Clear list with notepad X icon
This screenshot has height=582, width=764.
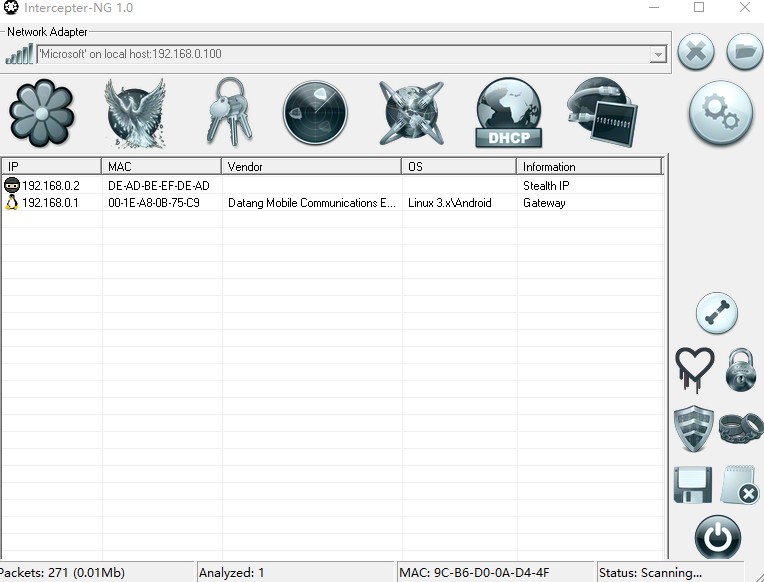[x=740, y=485]
